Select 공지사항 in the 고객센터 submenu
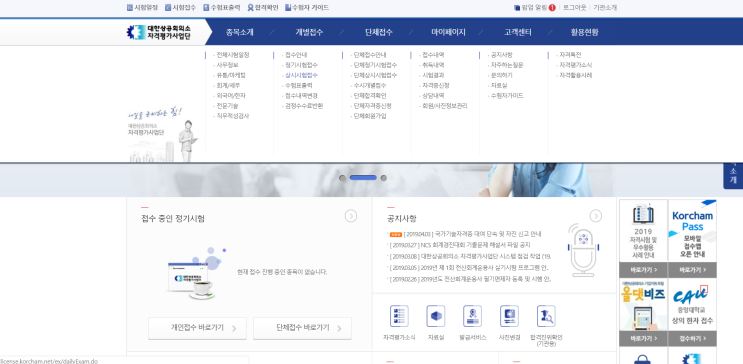The width and height of the screenshot is (743, 364). pos(502,55)
